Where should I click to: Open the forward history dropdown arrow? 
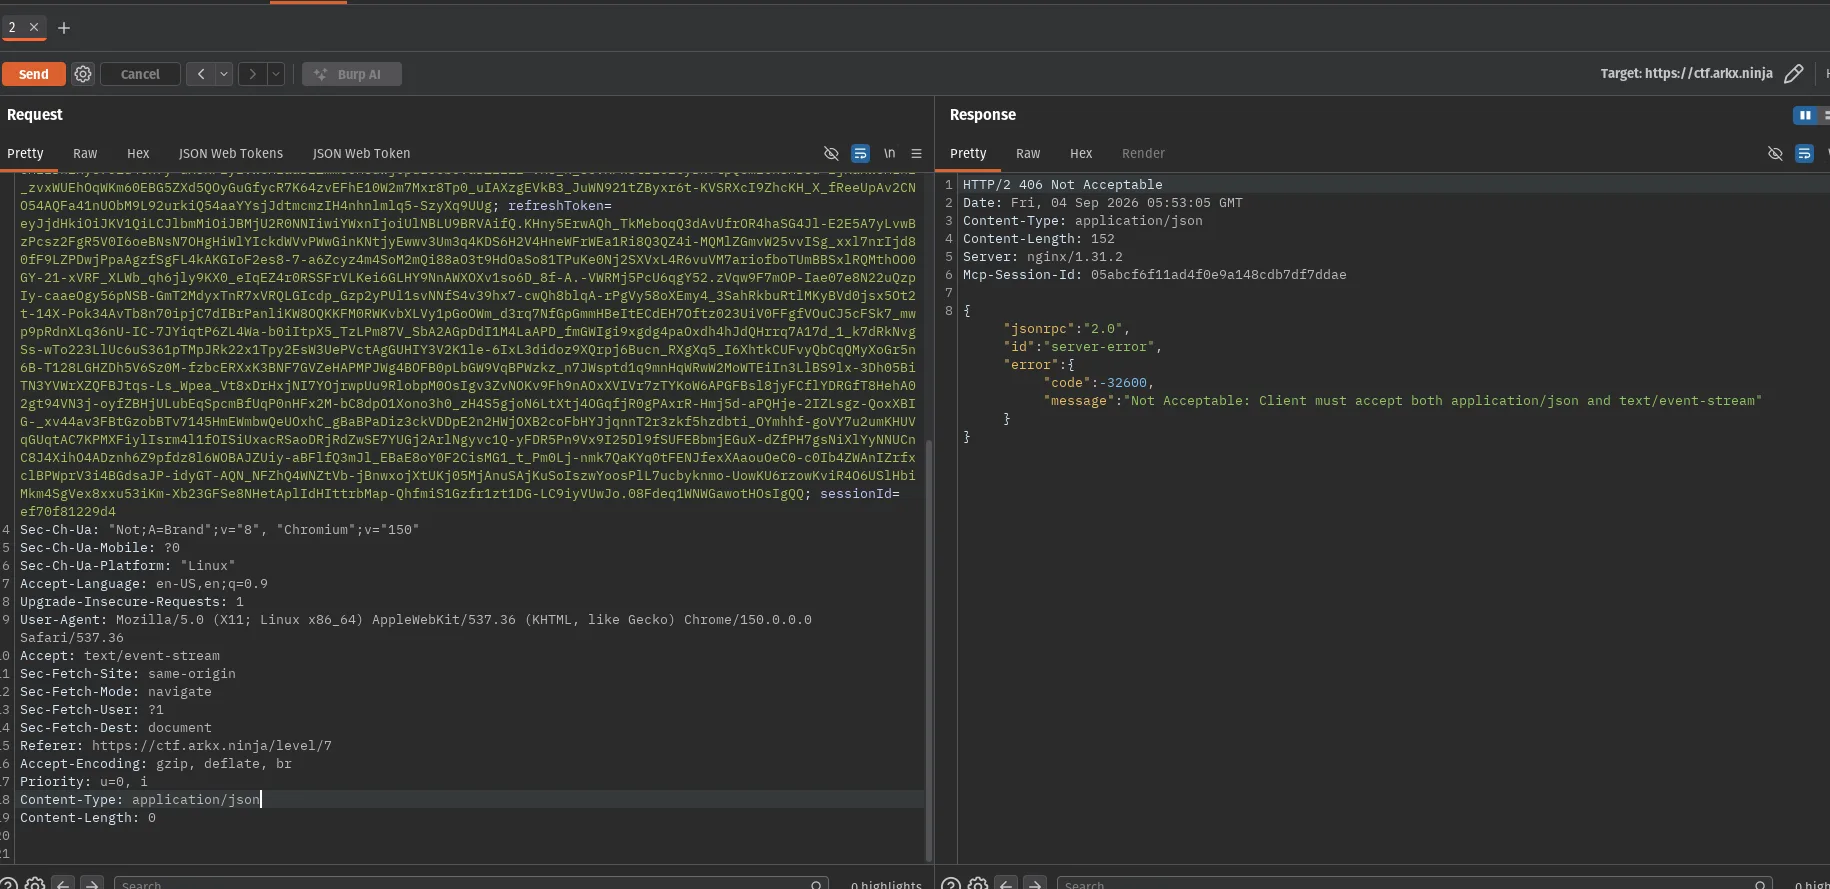(x=276, y=74)
